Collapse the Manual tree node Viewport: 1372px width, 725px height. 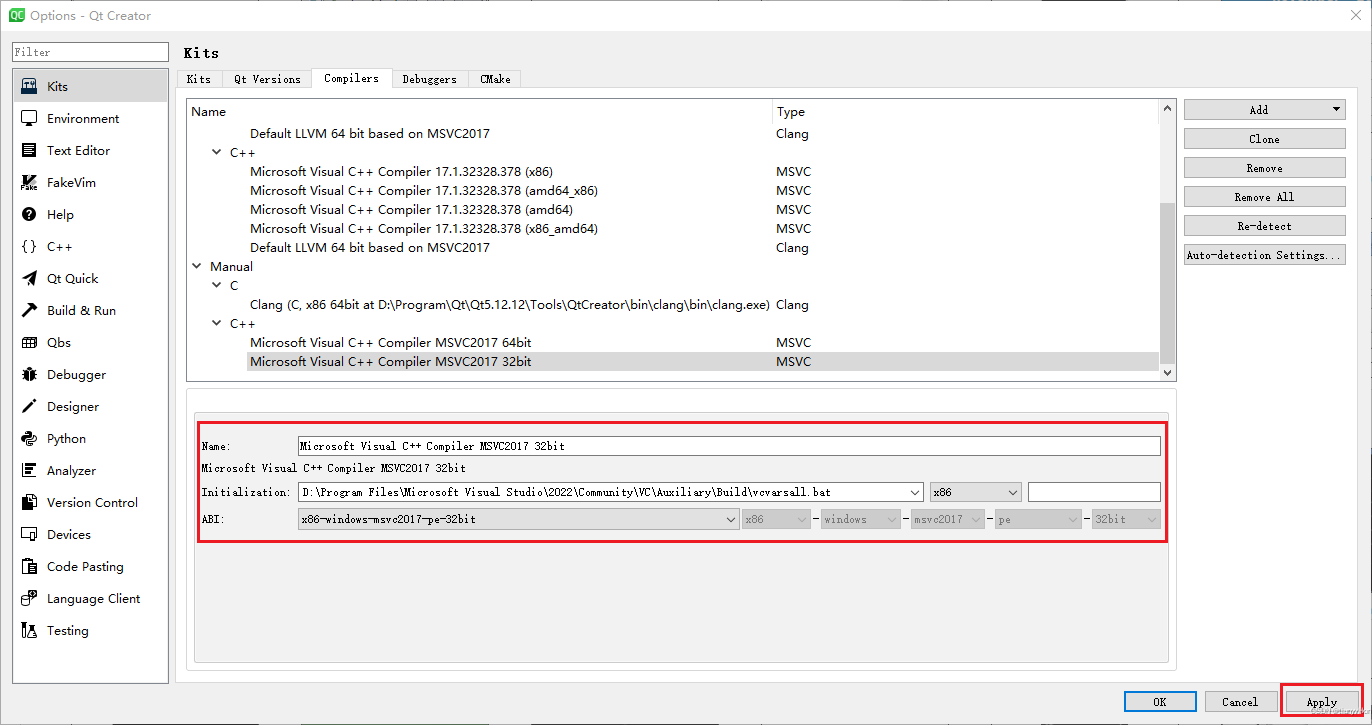click(197, 267)
